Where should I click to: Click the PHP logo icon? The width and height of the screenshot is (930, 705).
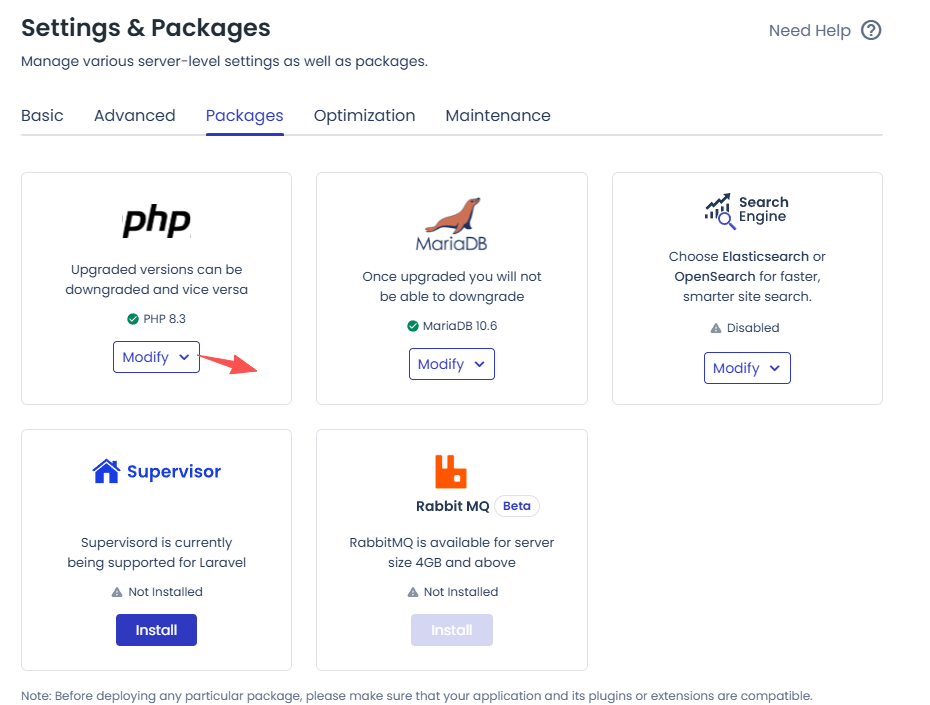[156, 221]
